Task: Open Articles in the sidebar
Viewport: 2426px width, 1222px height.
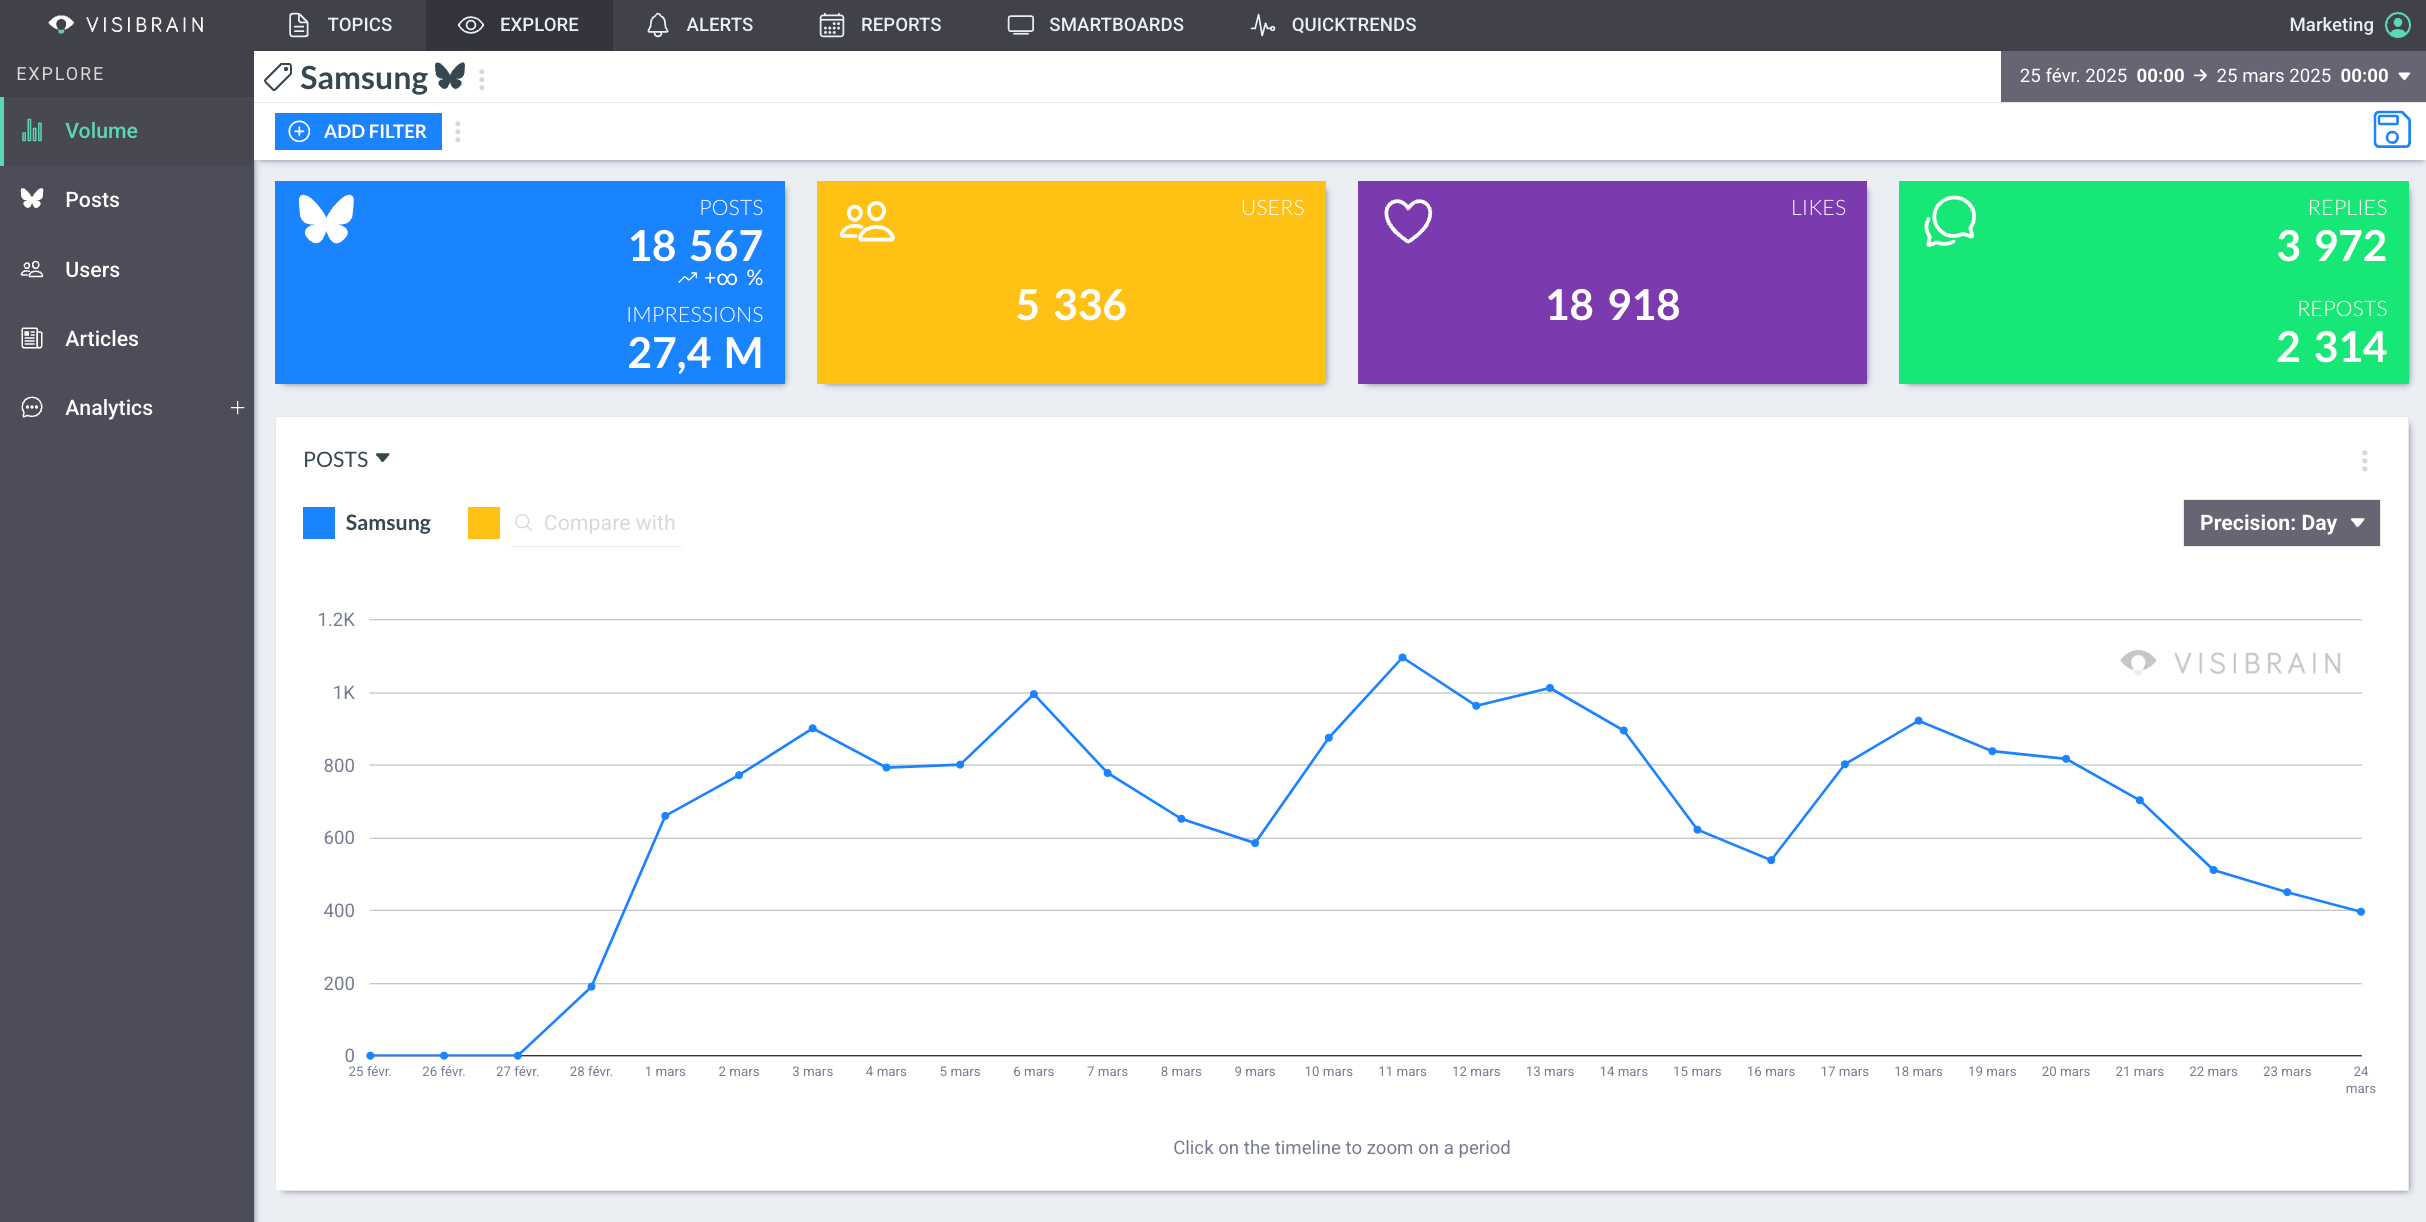Action: coord(127,338)
